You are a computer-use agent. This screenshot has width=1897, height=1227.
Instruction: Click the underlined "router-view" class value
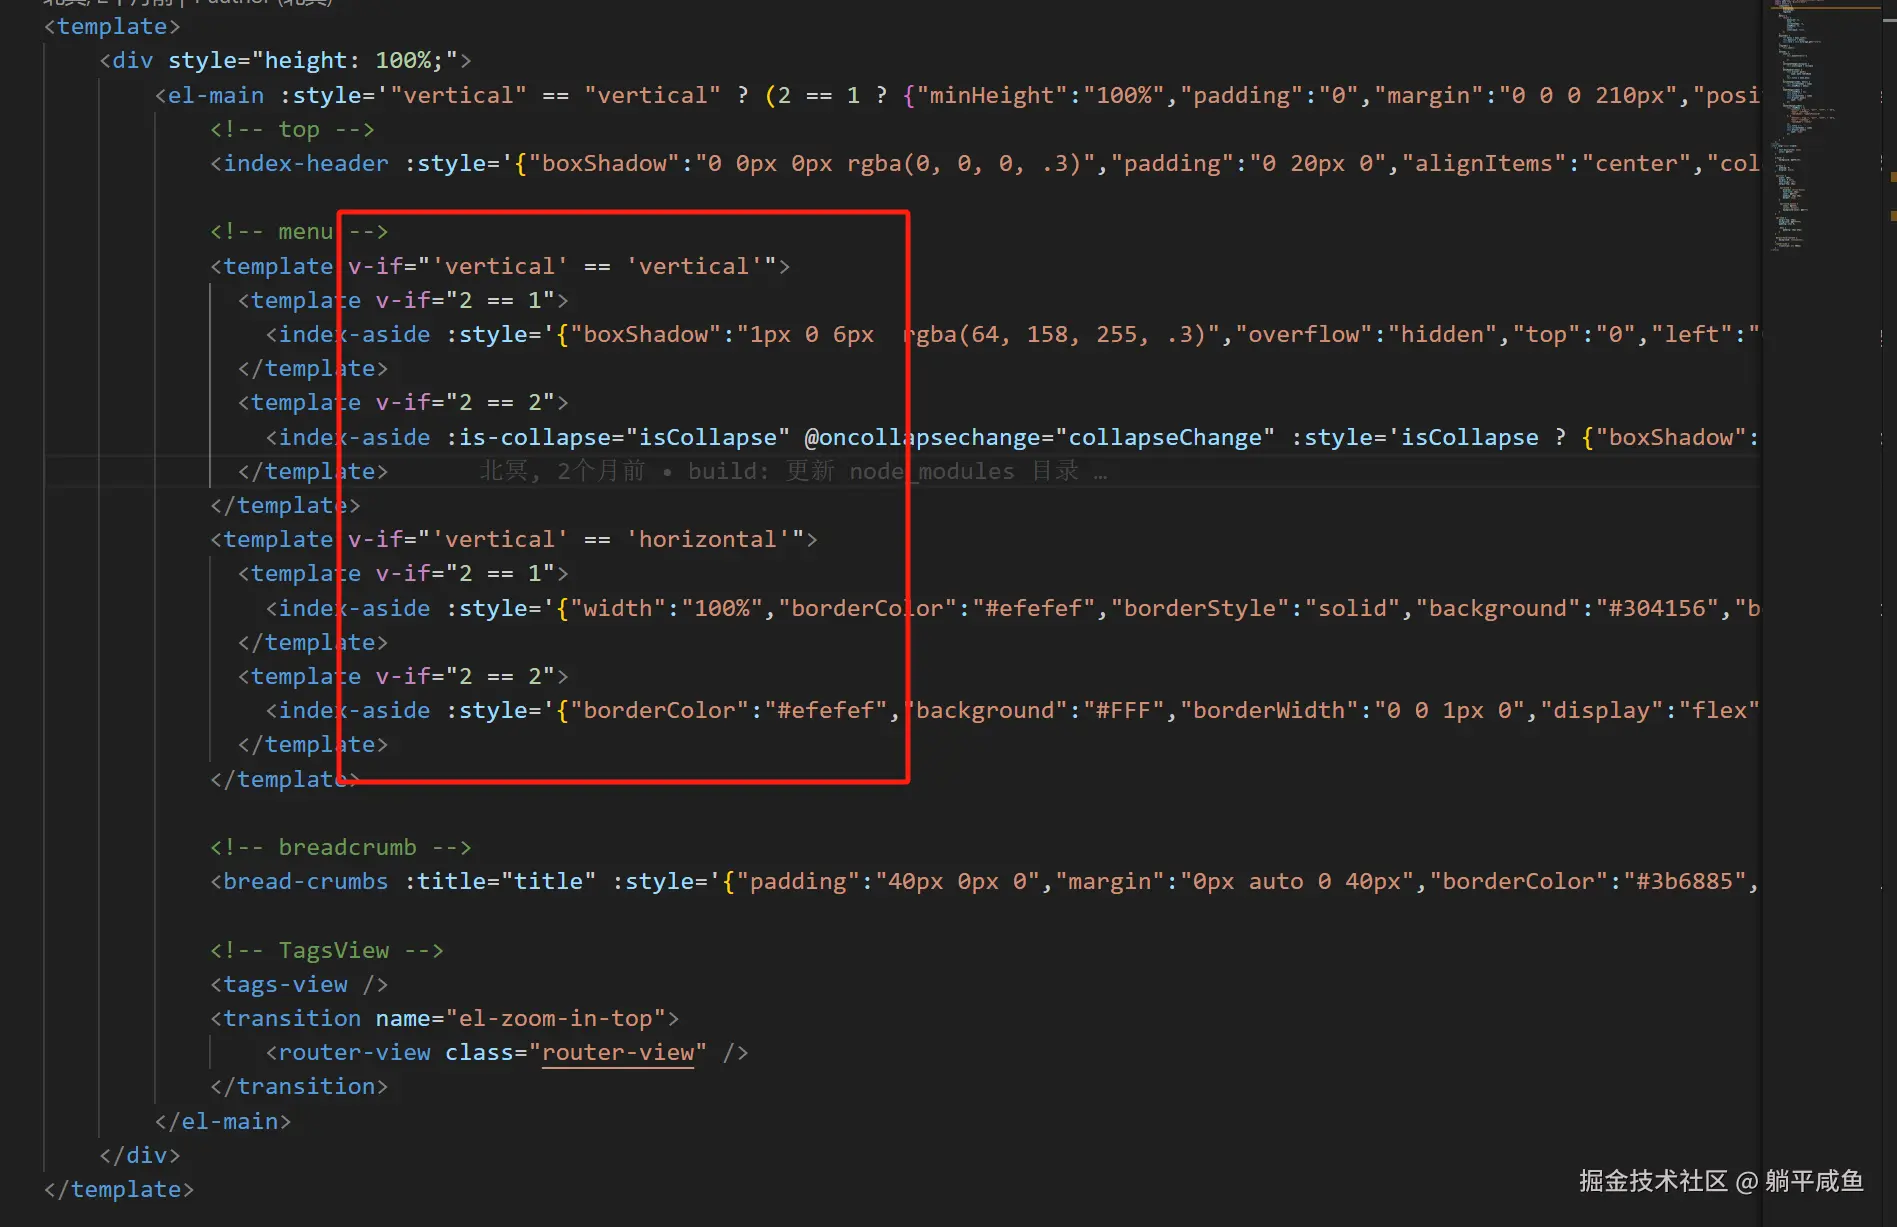(x=617, y=1052)
